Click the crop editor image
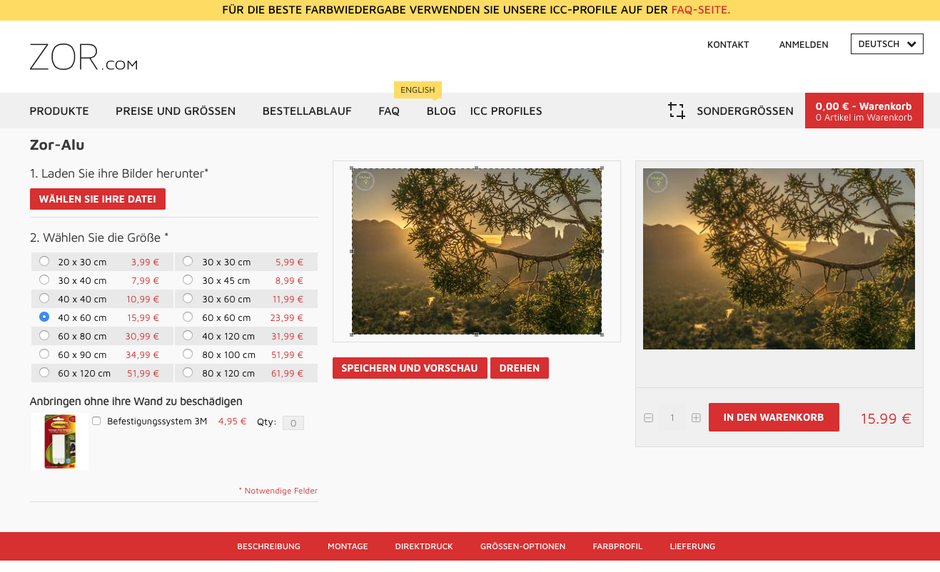The width and height of the screenshot is (940, 572). coord(477,251)
